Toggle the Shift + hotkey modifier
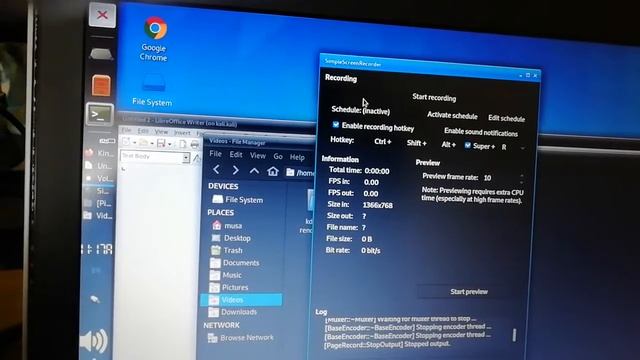 [416, 143]
